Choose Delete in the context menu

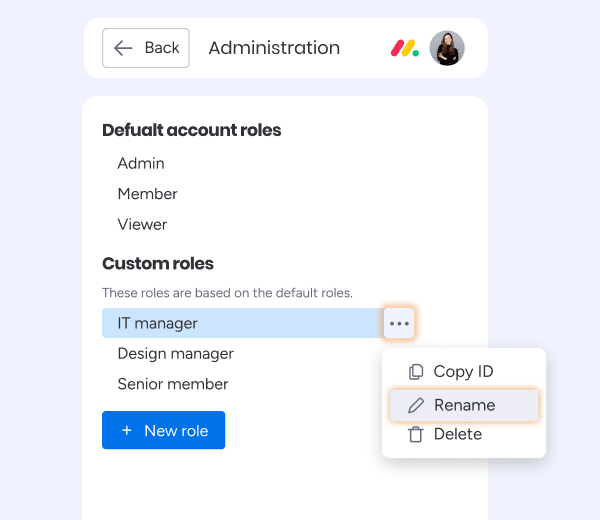pyautogui.click(x=464, y=434)
